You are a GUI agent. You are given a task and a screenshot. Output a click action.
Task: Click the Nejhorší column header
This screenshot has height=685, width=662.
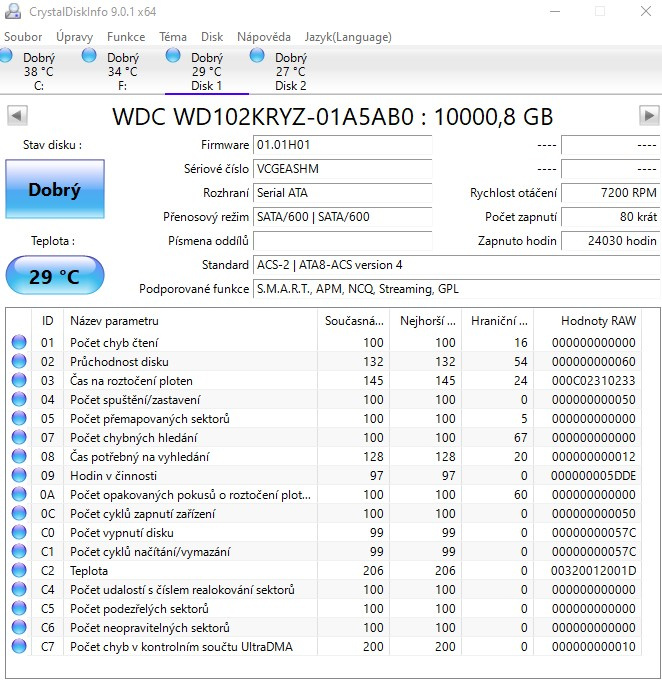pos(427,321)
